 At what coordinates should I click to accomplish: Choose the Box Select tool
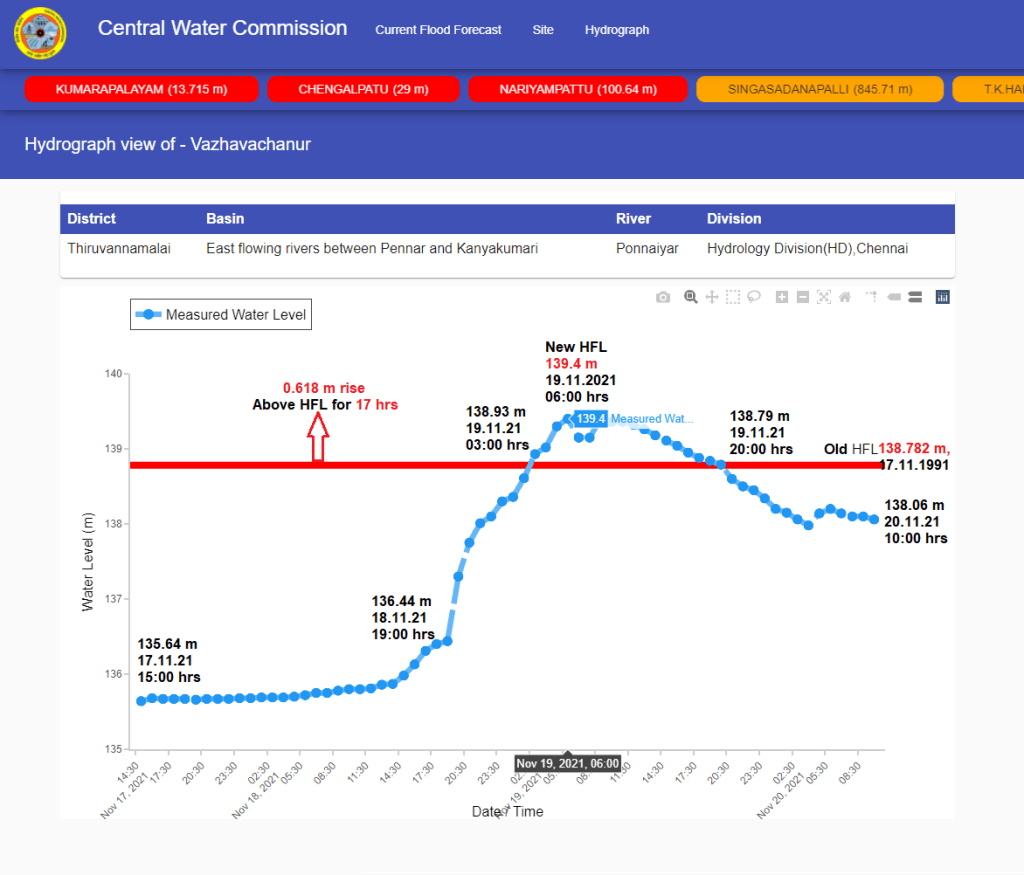pos(733,297)
